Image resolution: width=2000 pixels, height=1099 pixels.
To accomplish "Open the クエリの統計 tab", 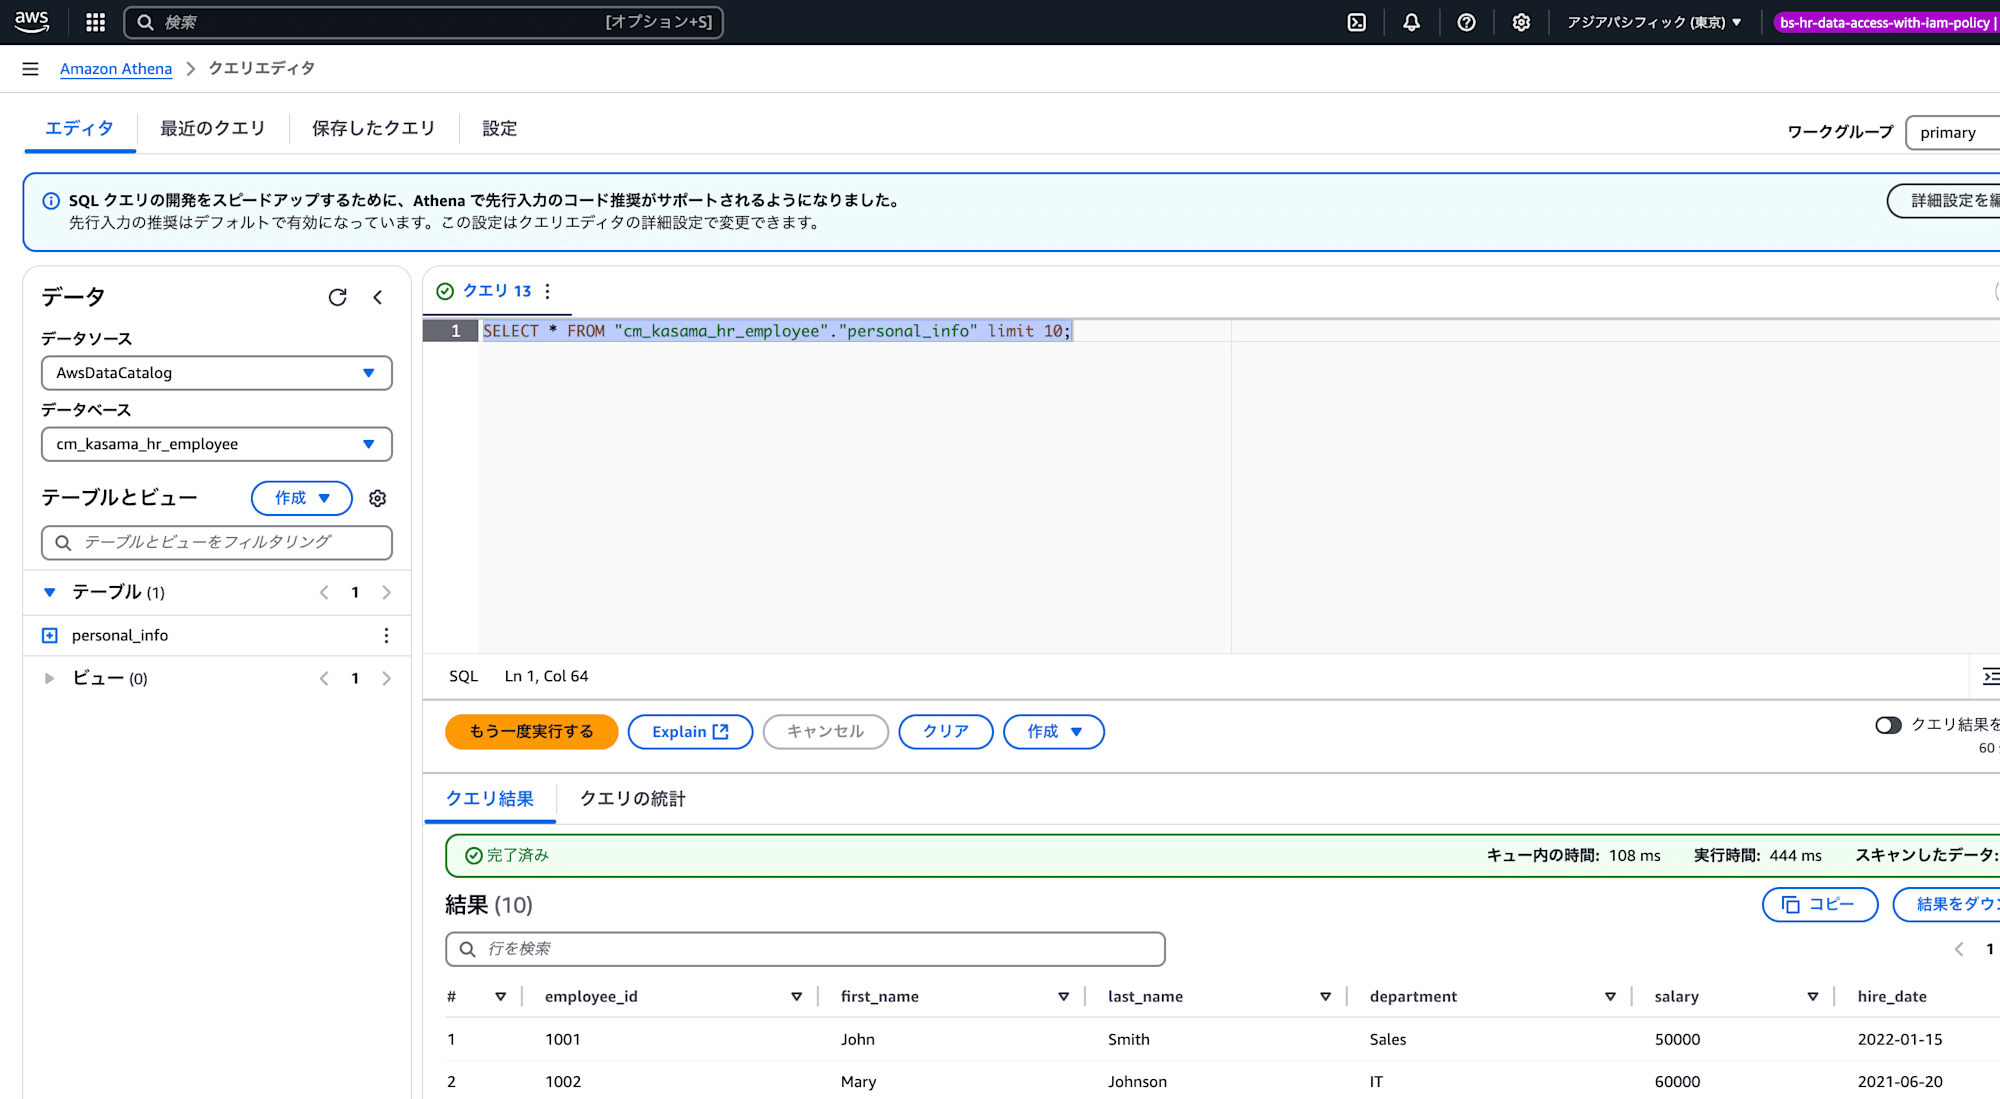I will 633,799.
